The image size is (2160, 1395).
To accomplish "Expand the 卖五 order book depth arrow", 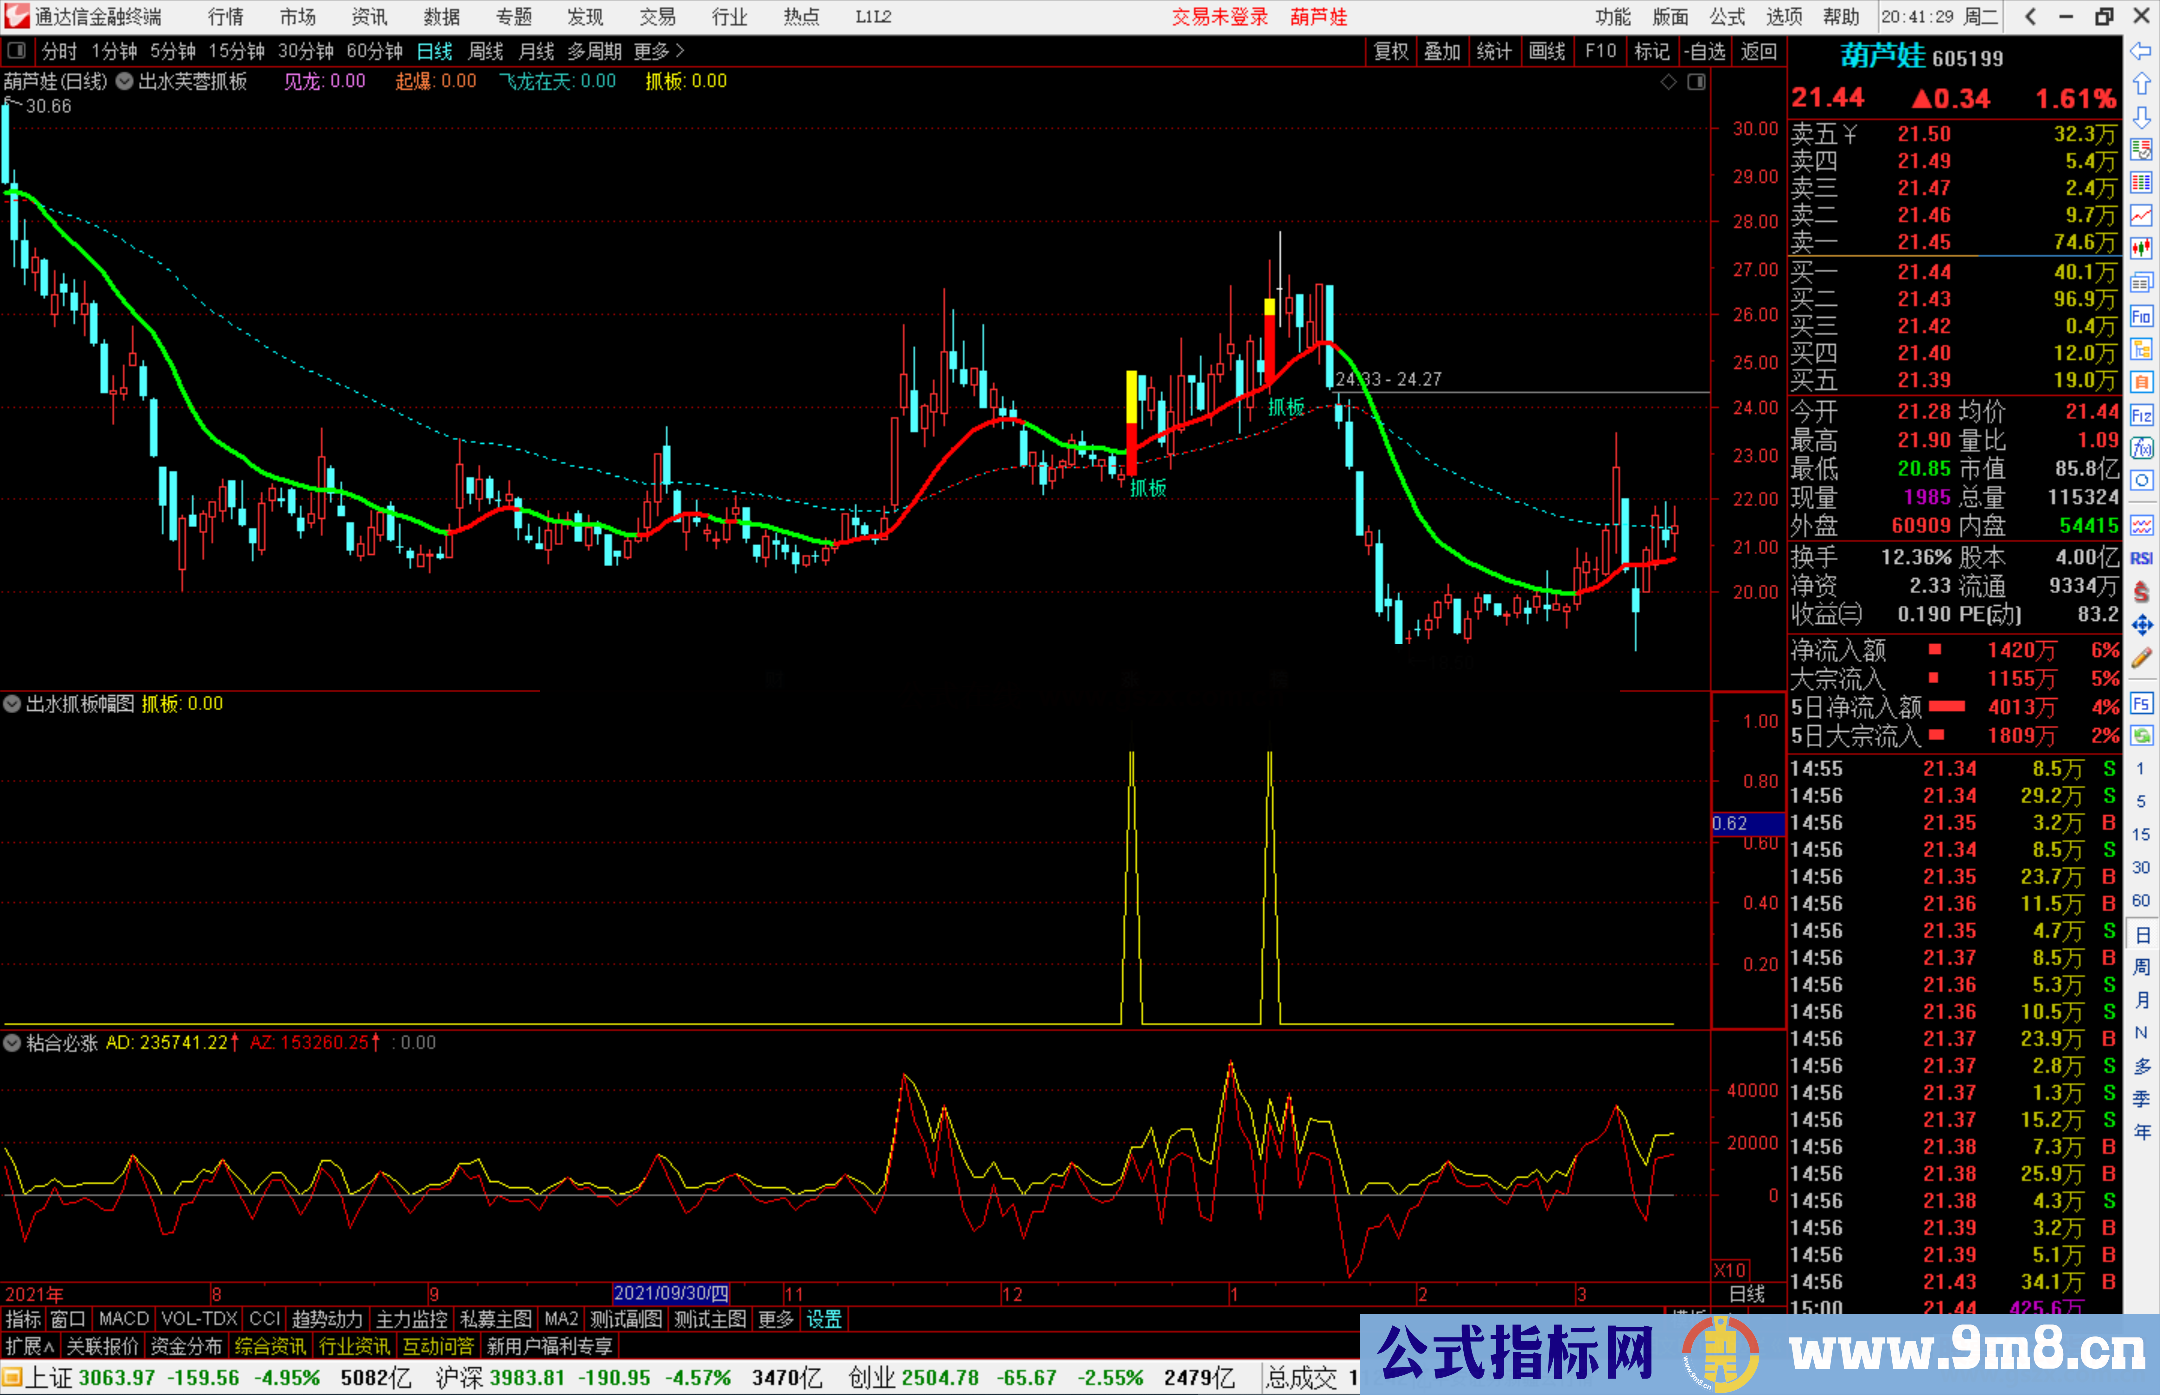I will tap(1850, 134).
